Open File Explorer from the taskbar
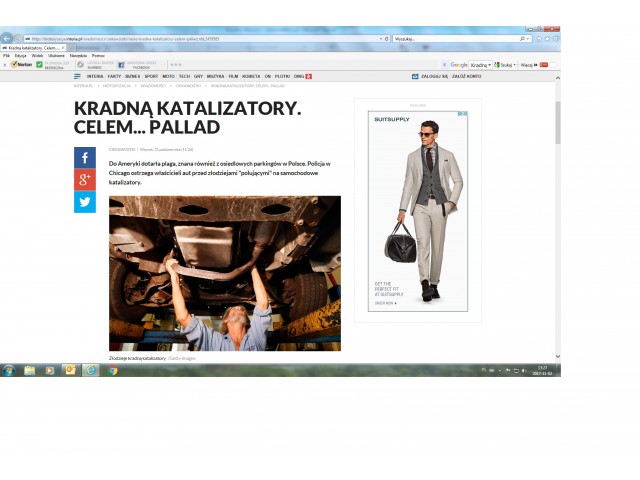640x480 pixels. point(30,370)
